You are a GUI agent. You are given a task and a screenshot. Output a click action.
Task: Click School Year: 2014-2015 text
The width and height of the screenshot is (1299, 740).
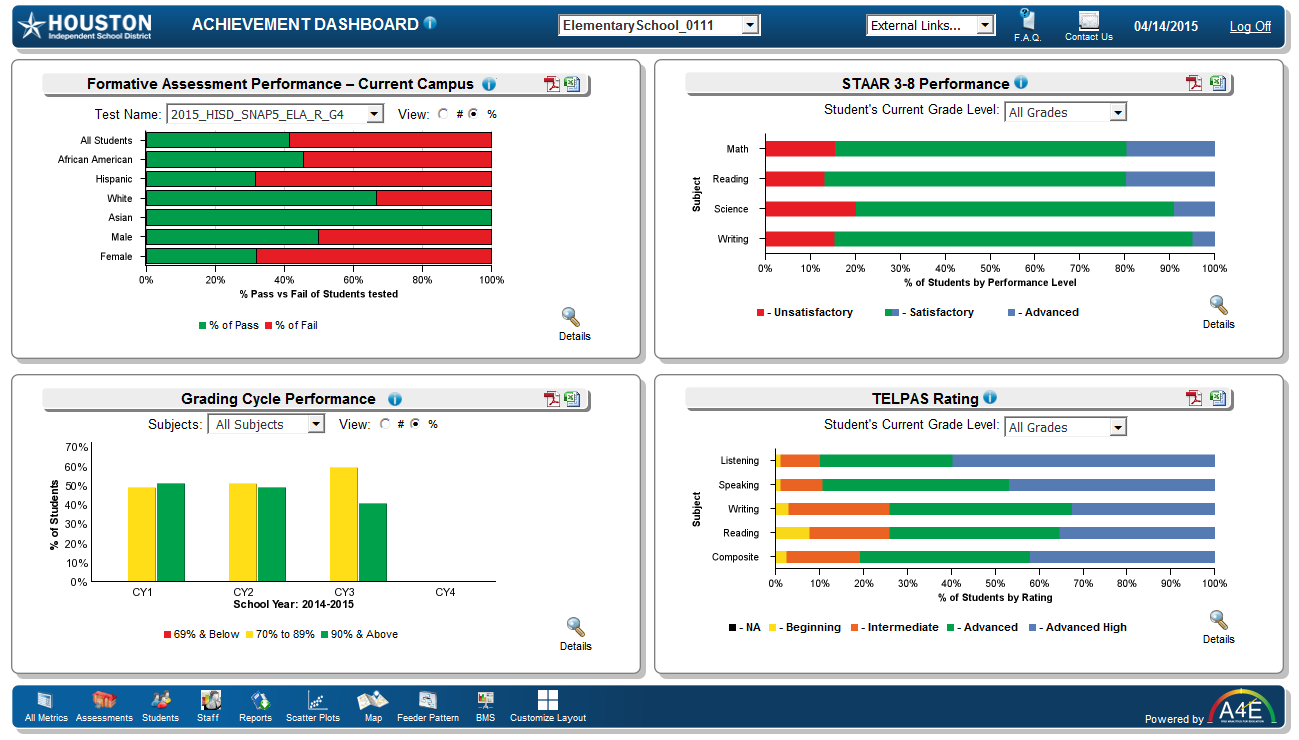294,604
